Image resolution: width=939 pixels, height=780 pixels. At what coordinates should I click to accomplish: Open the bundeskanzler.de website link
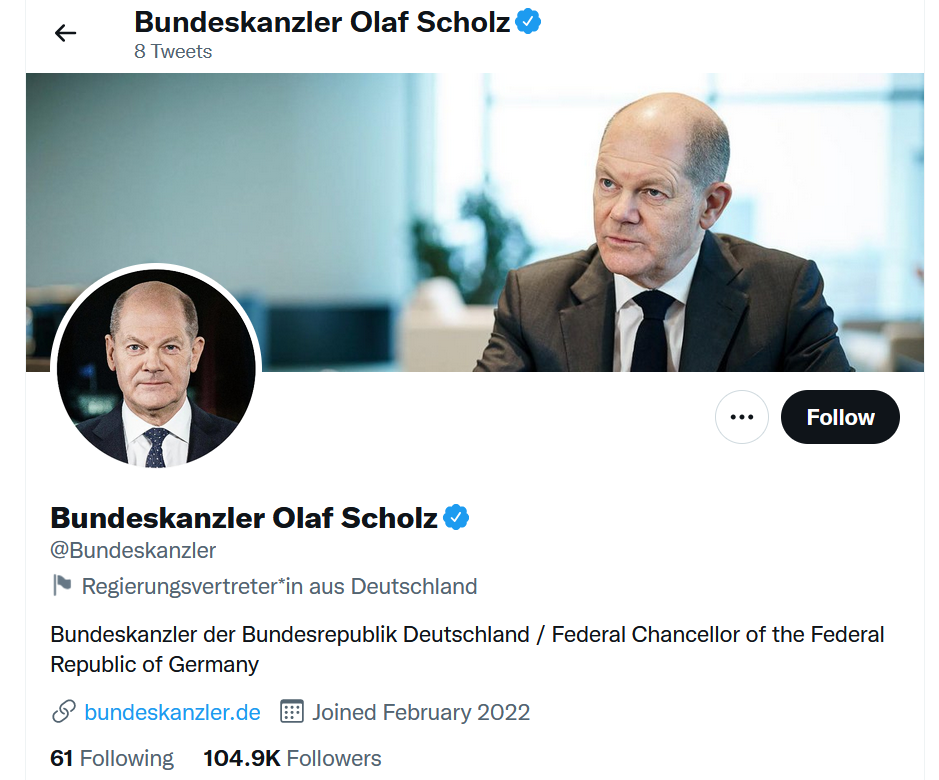click(172, 712)
